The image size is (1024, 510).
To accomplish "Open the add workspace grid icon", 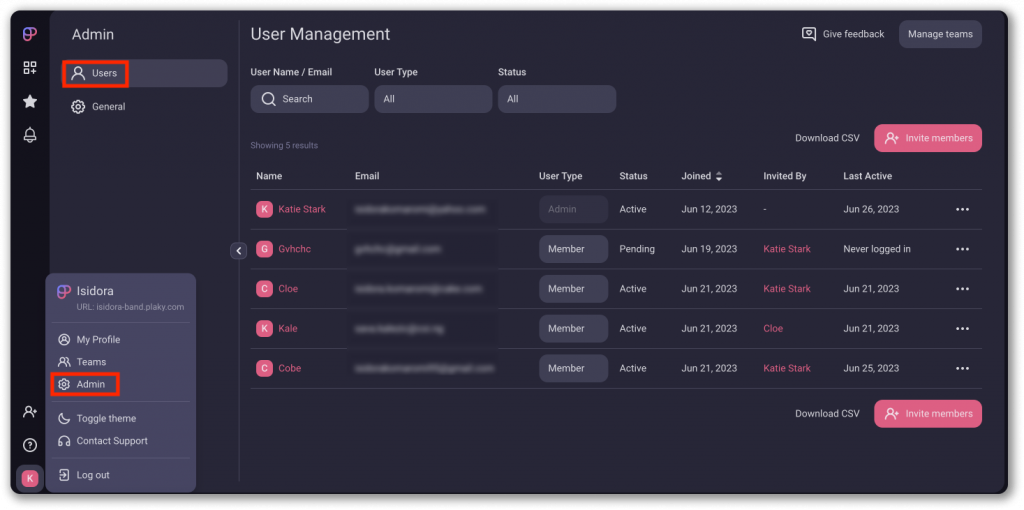I will click(30, 68).
